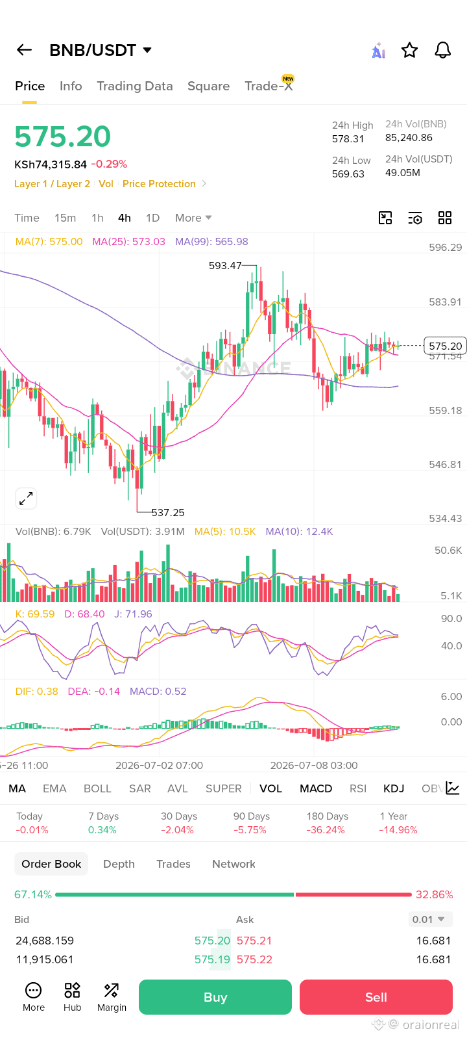Open the Vol tag link
The image size is (467, 1040).
pos(105,184)
